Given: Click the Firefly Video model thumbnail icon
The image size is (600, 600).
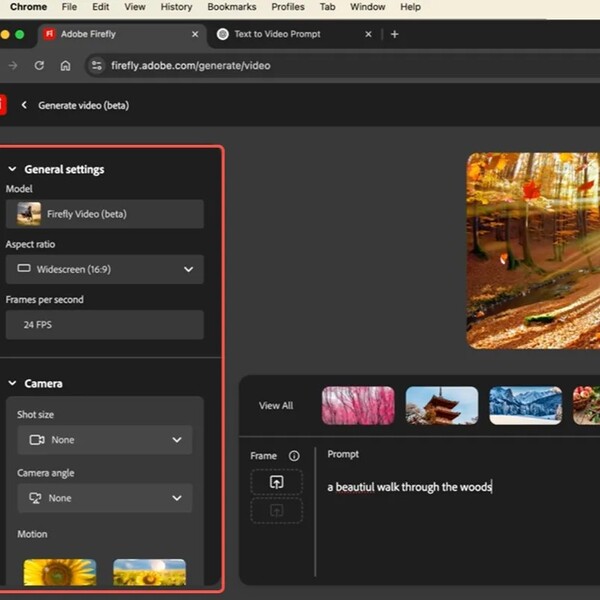Looking at the screenshot, I should tap(29, 214).
